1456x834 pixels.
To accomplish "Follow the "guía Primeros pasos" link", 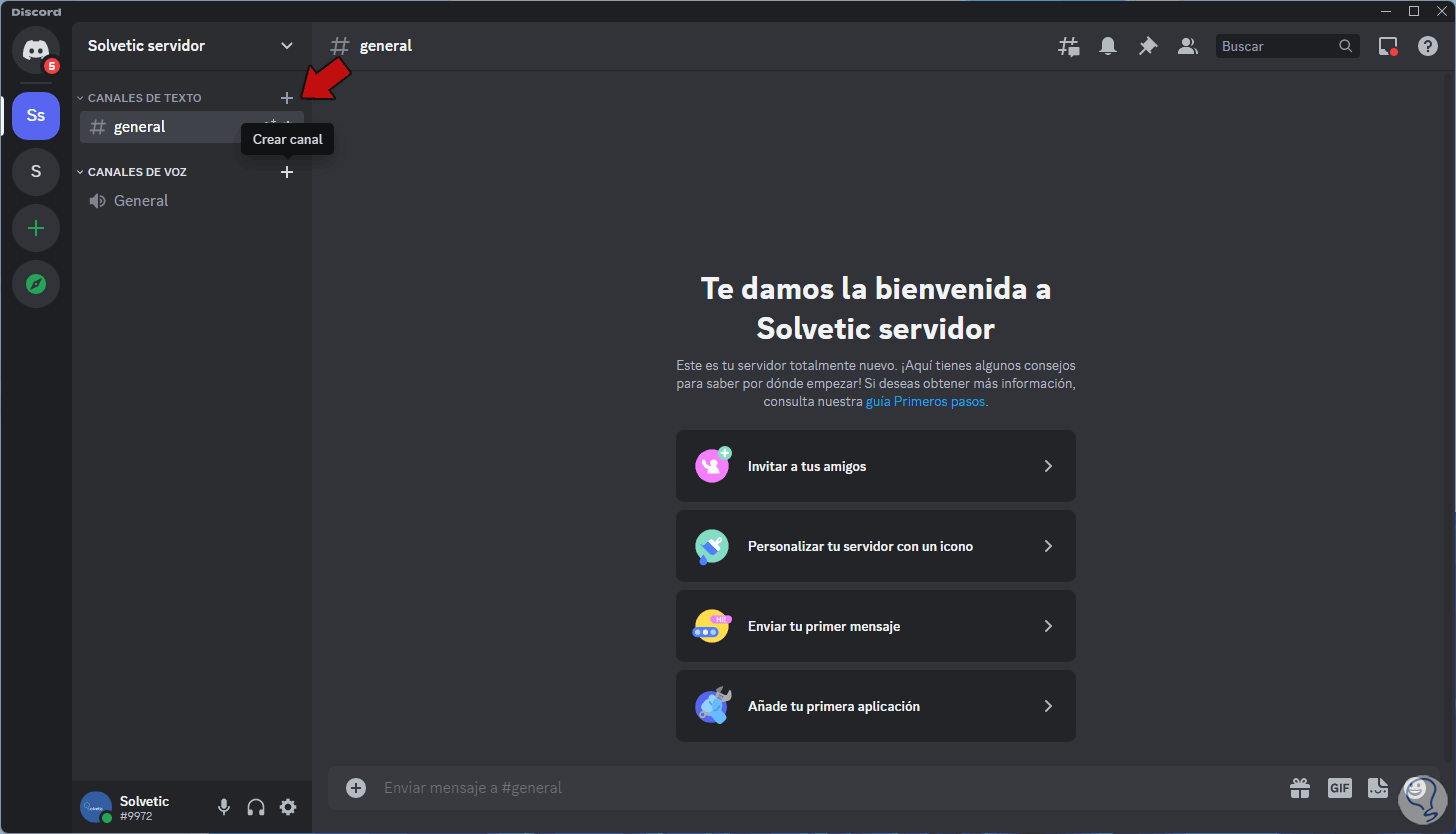I will point(925,402).
